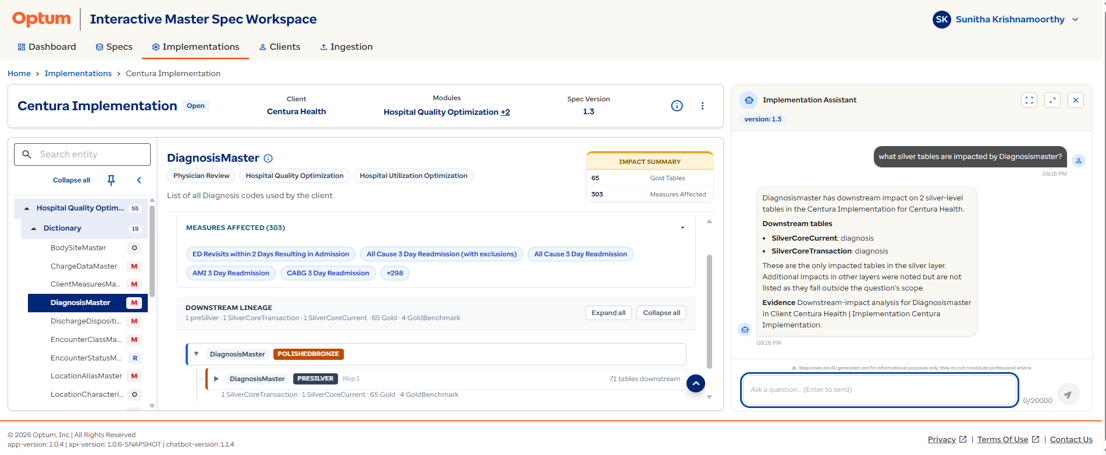
Task: Collapse the DiagnosisMaster POLISHEDBRONZE node
Action: pyautogui.click(x=196, y=354)
